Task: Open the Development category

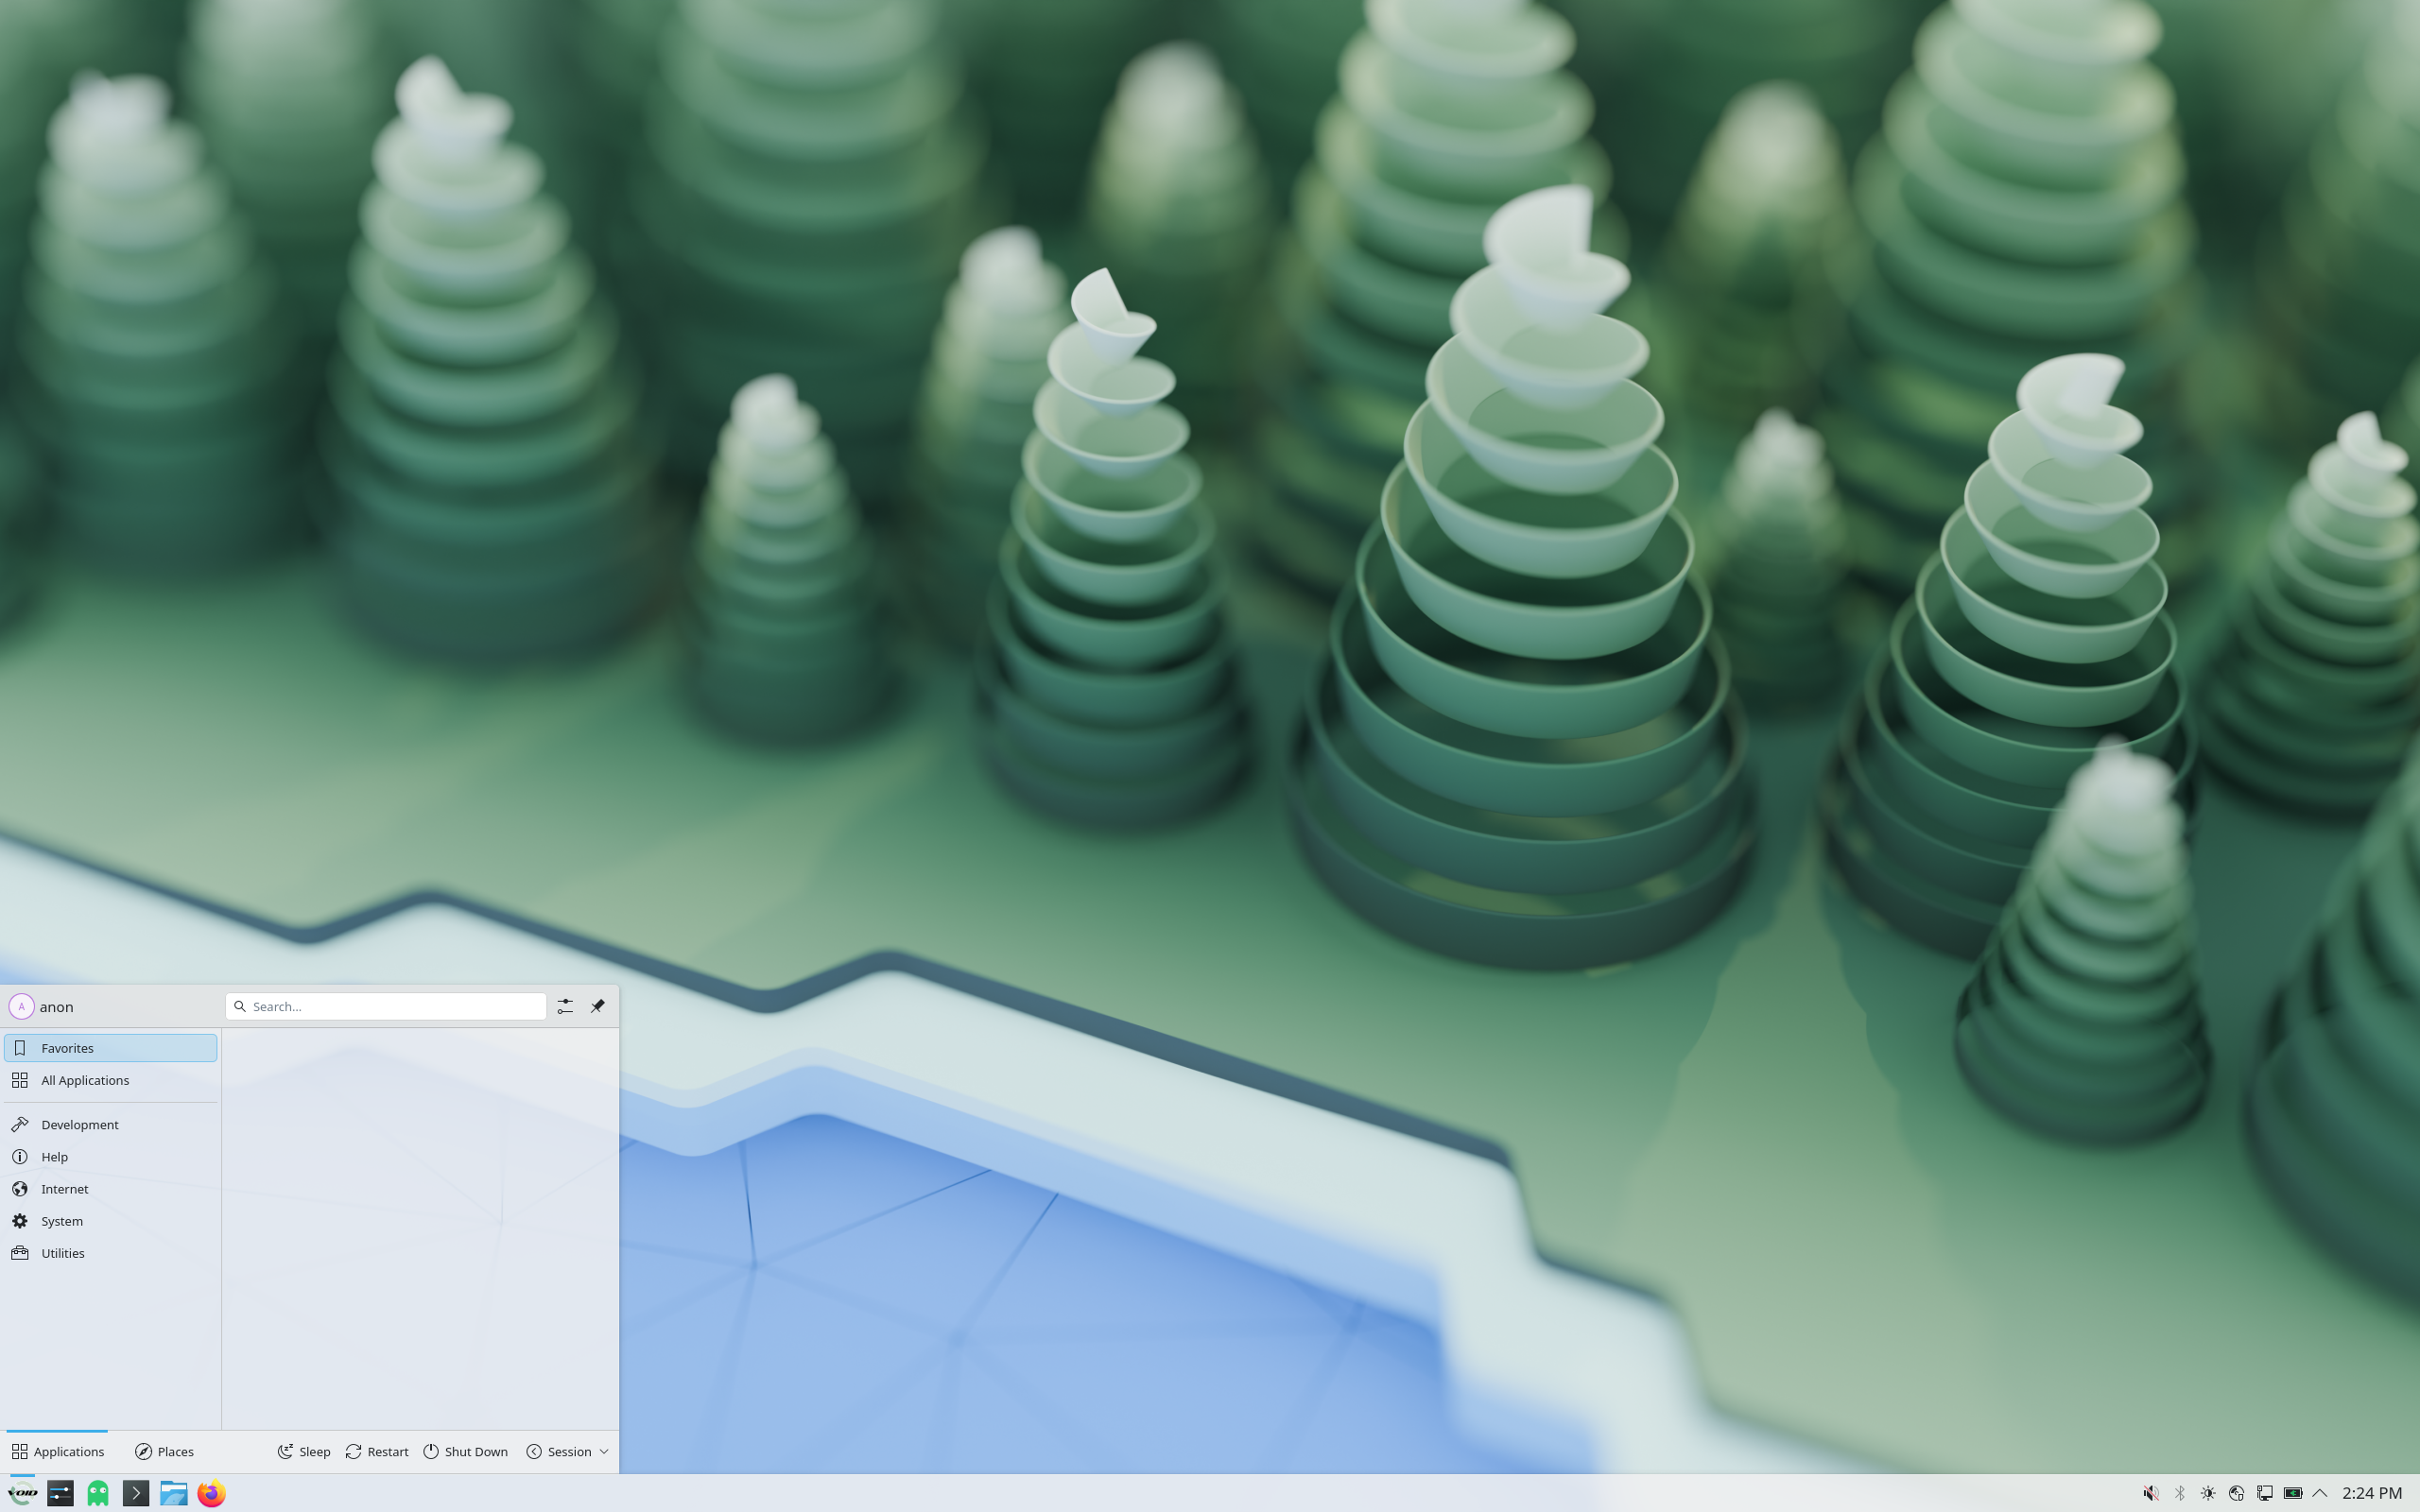Action: pos(111,1124)
